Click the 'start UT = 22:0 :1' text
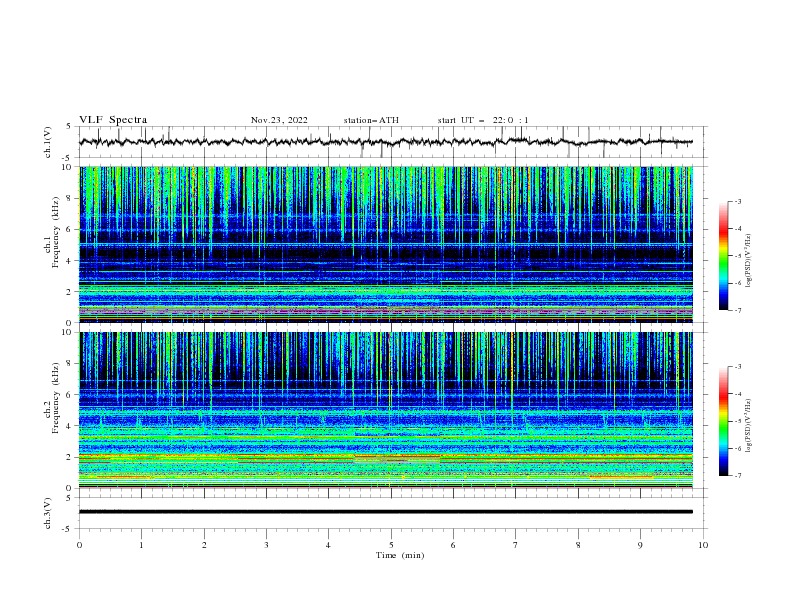 483,120
